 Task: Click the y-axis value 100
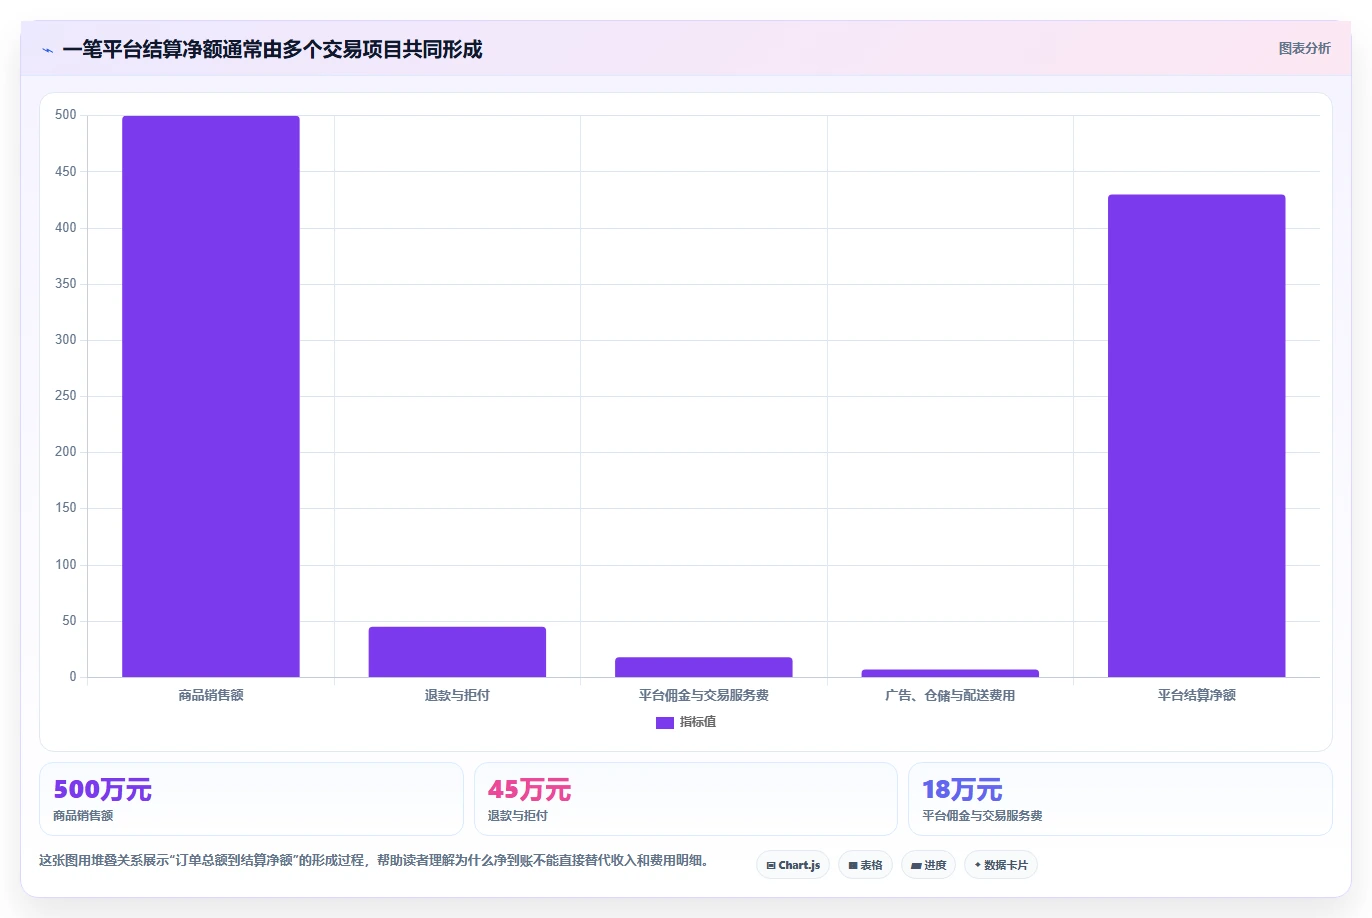(66, 565)
